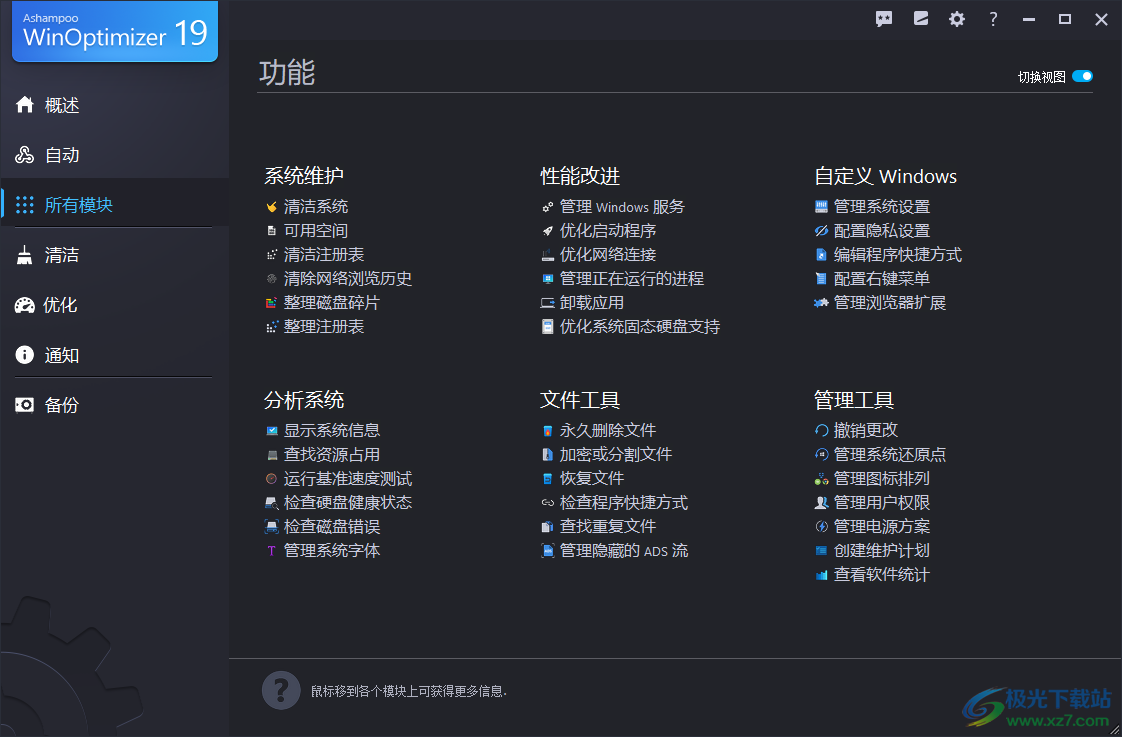Toggle the 切换视图 view switch

pos(1081,75)
